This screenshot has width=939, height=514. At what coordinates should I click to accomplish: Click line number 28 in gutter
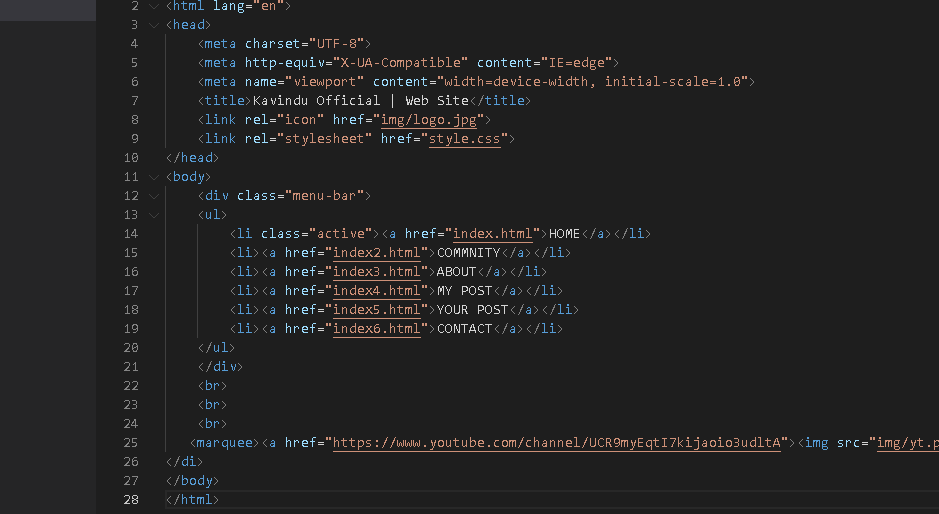pos(131,500)
